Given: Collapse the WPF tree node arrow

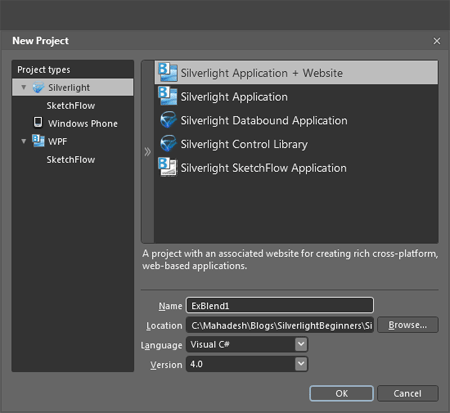Looking at the screenshot, I should [24, 141].
